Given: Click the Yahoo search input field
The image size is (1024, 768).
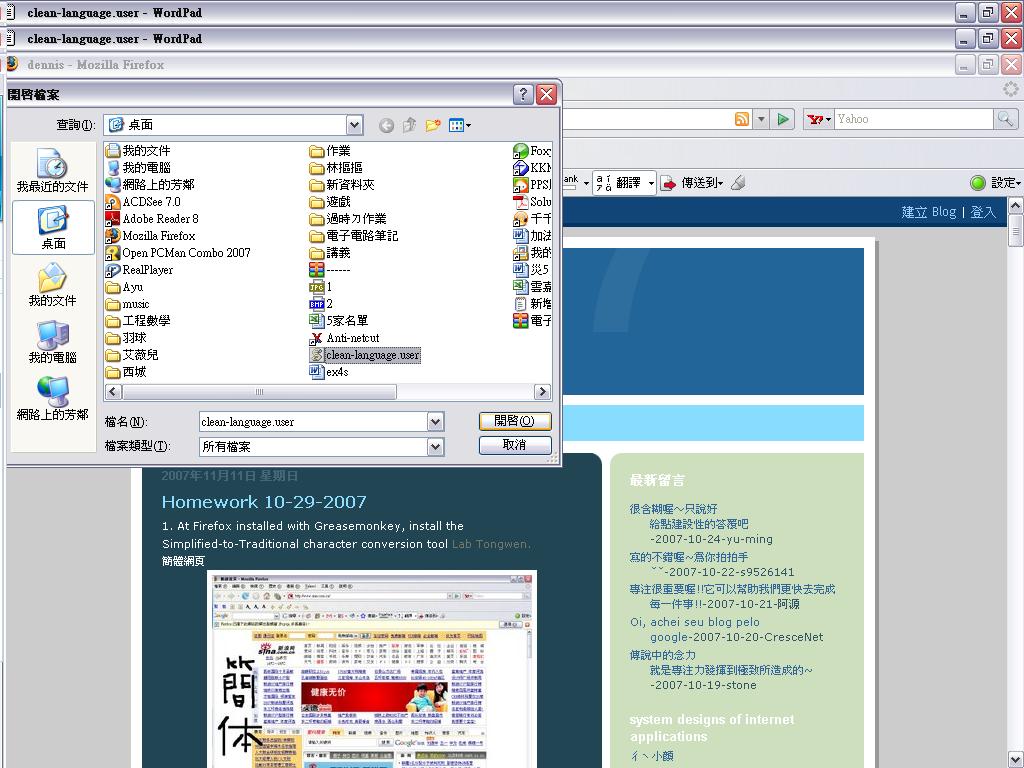Looking at the screenshot, I should point(913,119).
